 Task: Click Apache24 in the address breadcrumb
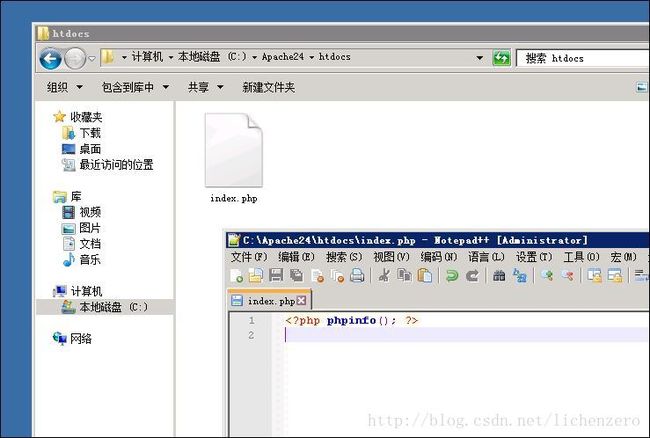pyautogui.click(x=283, y=57)
